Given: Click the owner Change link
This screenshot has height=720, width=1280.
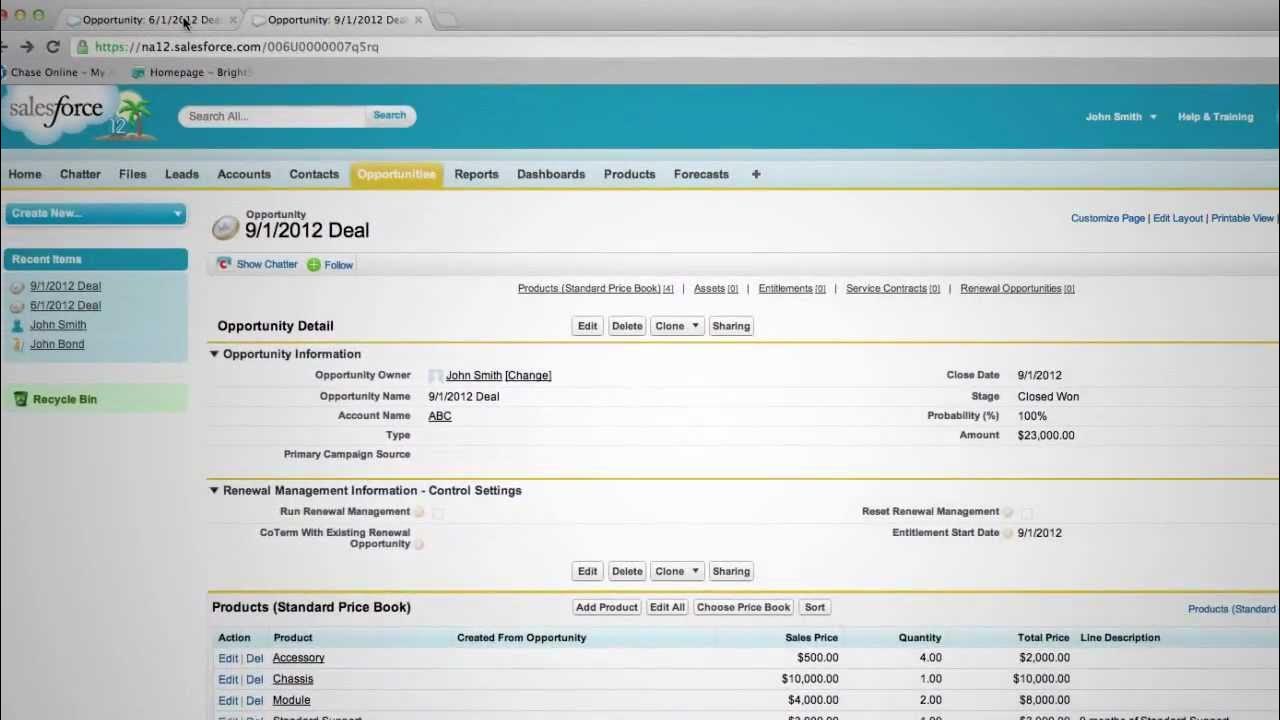Looking at the screenshot, I should point(528,376).
